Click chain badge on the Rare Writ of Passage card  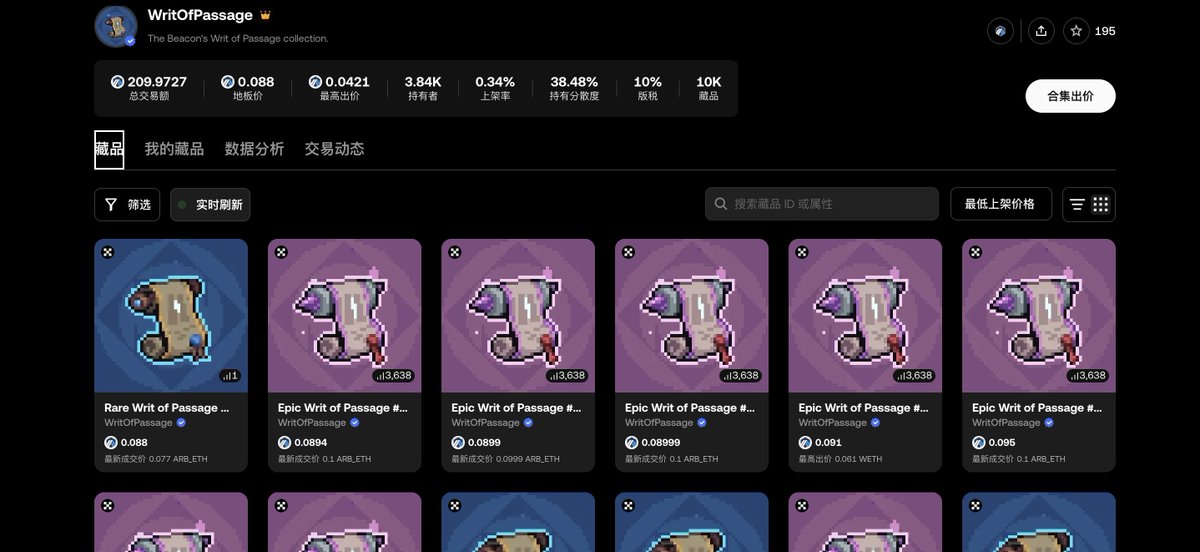(x=107, y=252)
